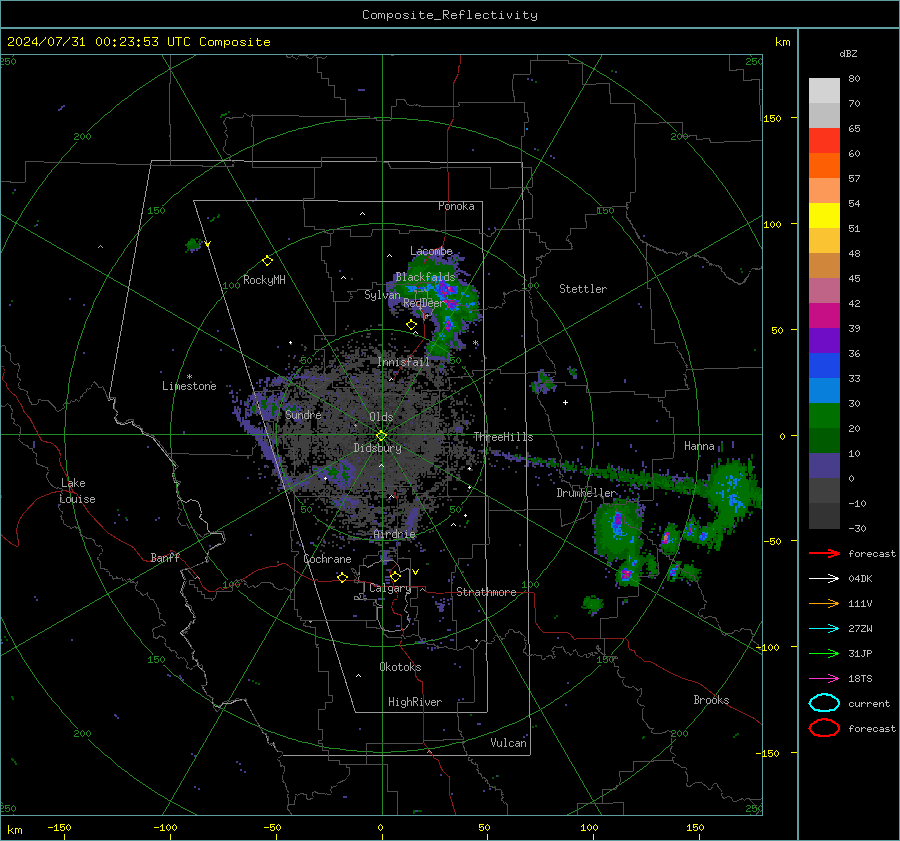Click the Brooks city label
900x841 pixels.
711,700
